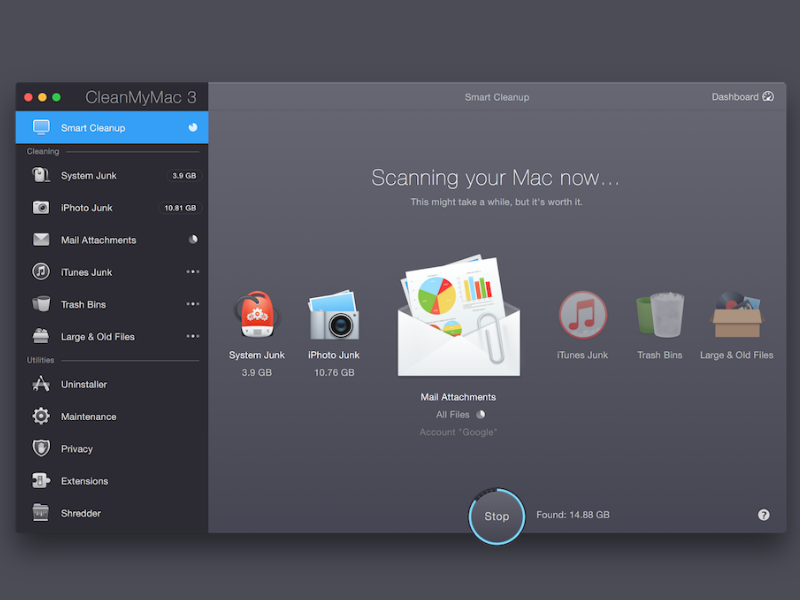Click the Trash Bins label in sidebar
800x600 pixels.
(x=84, y=305)
